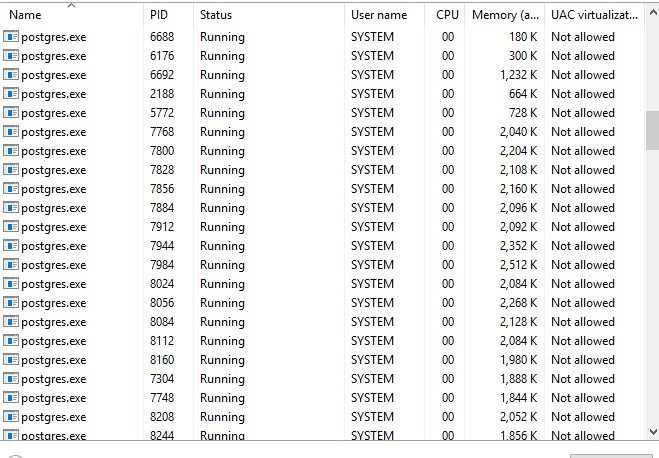
Task: Select postgres.exe name in PID 6688 row
Action: tap(54, 37)
